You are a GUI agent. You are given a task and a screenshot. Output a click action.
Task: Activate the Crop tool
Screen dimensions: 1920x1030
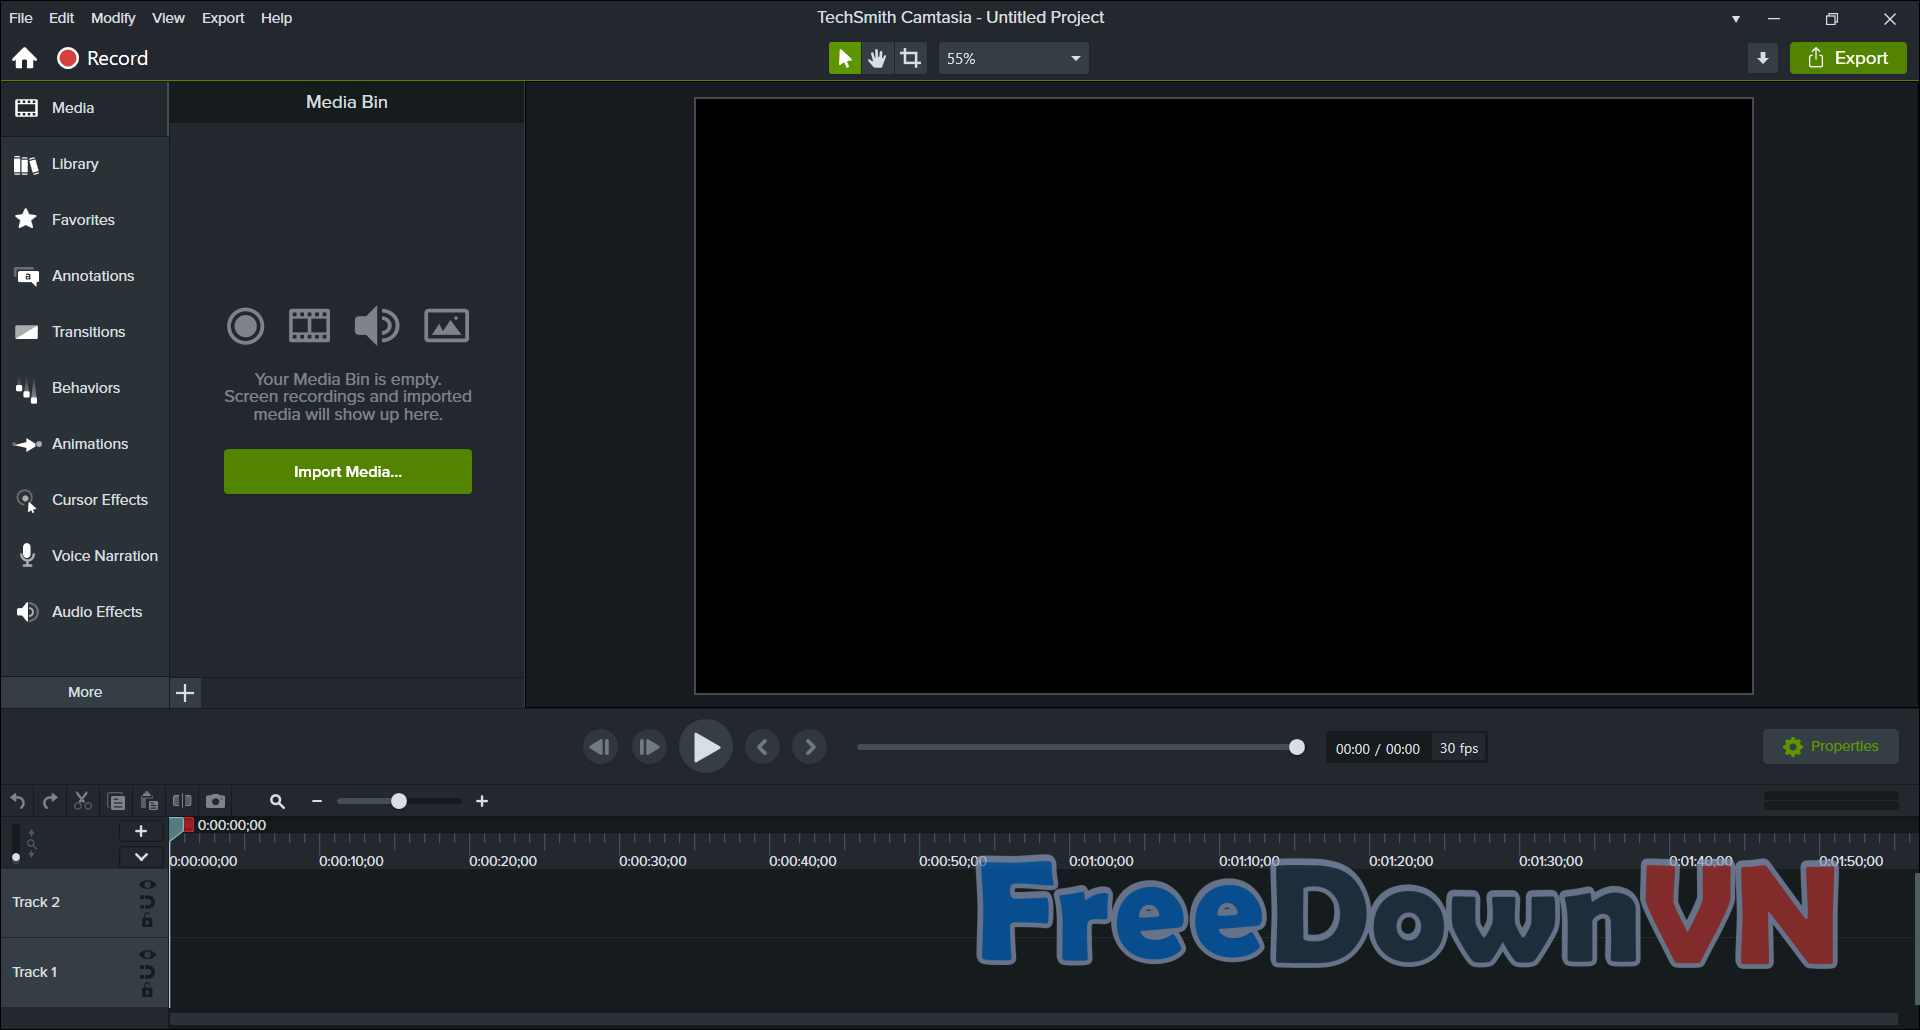pos(911,58)
